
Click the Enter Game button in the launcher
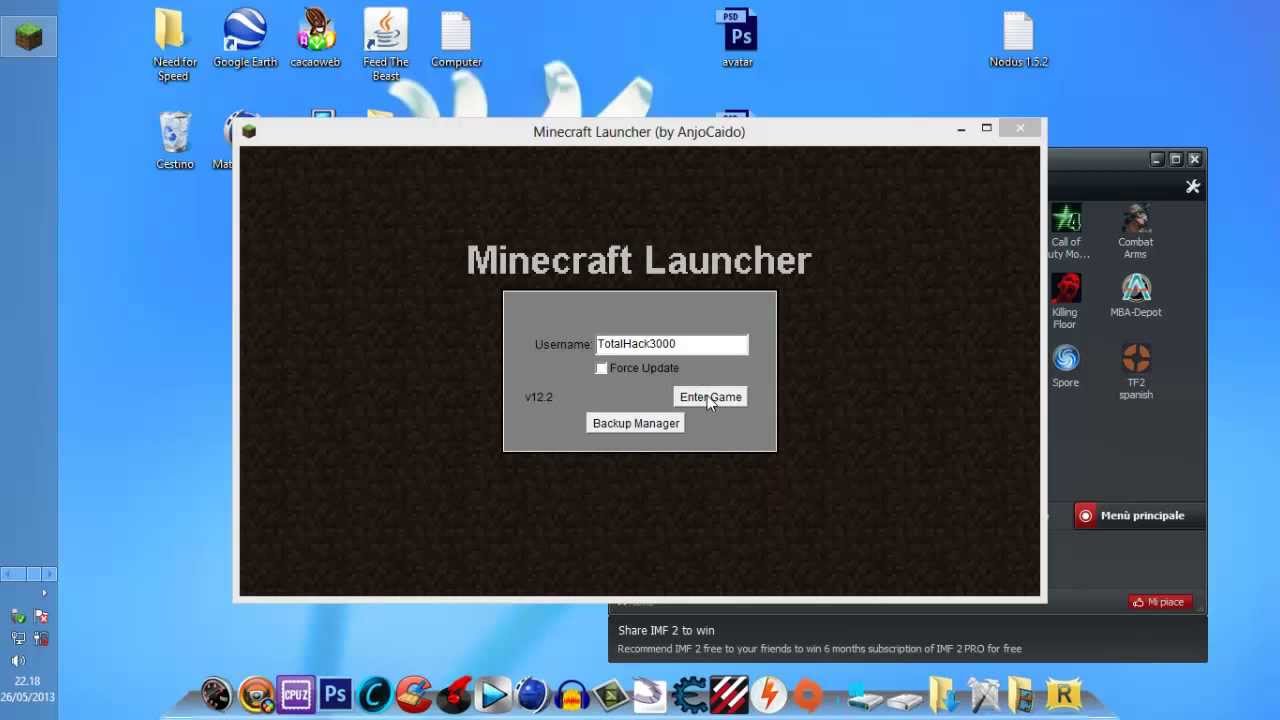coord(711,397)
